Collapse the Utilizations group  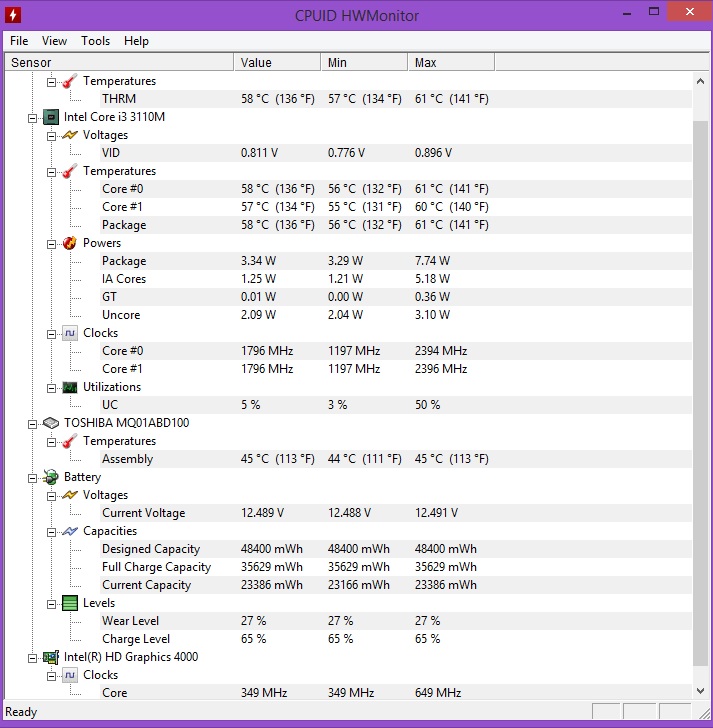coord(51,388)
